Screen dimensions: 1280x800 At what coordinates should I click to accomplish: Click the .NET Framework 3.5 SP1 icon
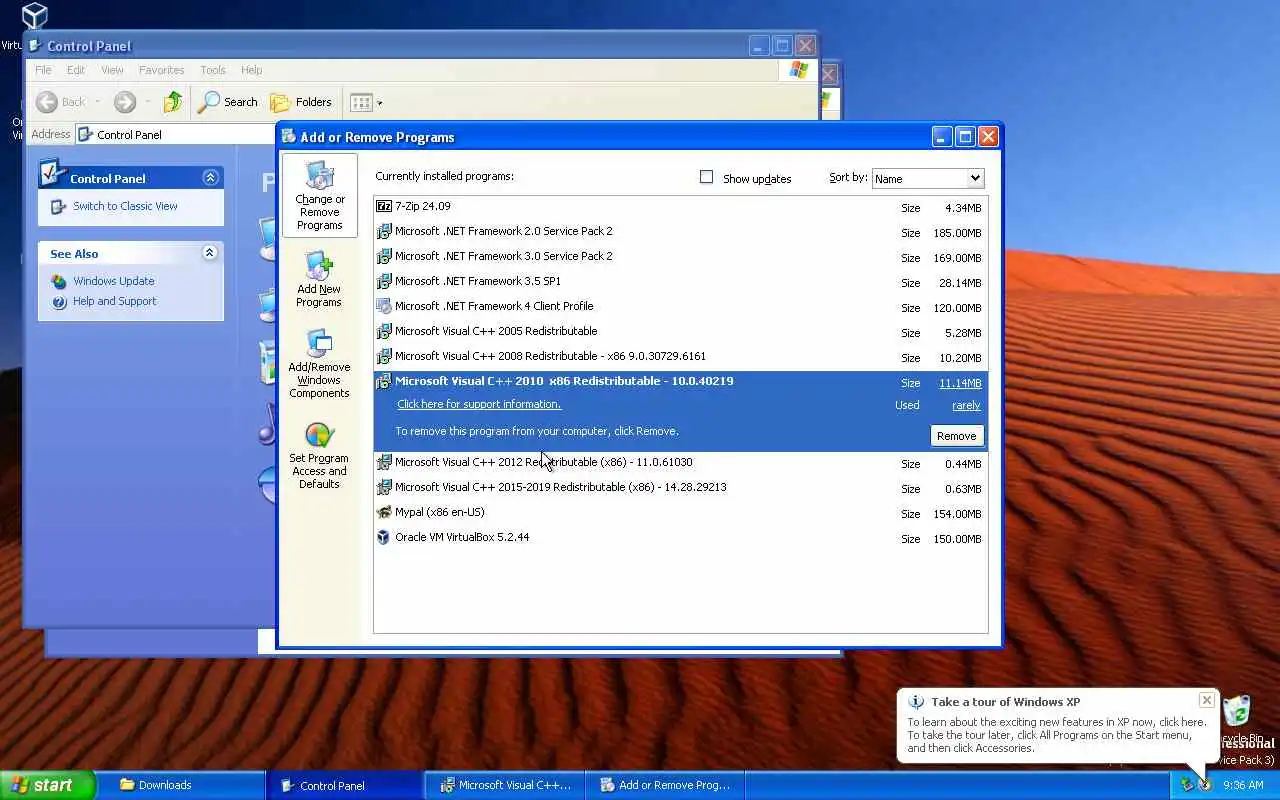point(384,281)
